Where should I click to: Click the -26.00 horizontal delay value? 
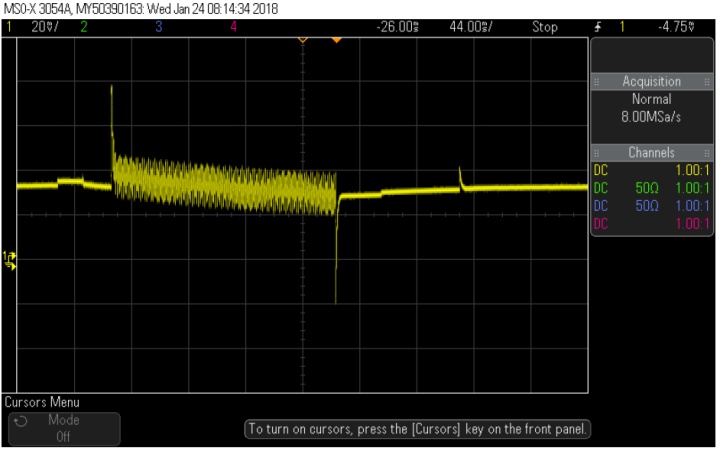coord(398,27)
